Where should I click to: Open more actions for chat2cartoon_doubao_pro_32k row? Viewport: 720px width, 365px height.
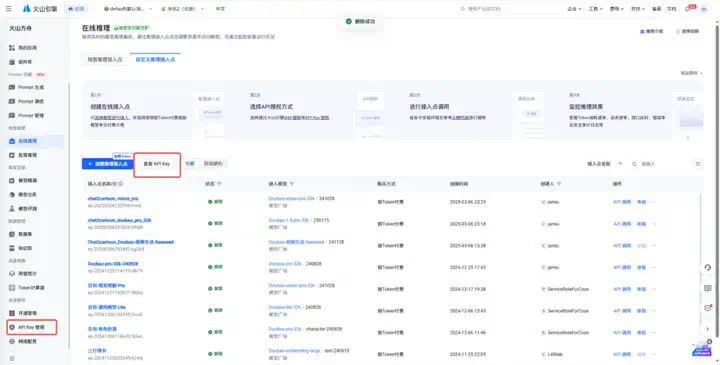(x=654, y=224)
